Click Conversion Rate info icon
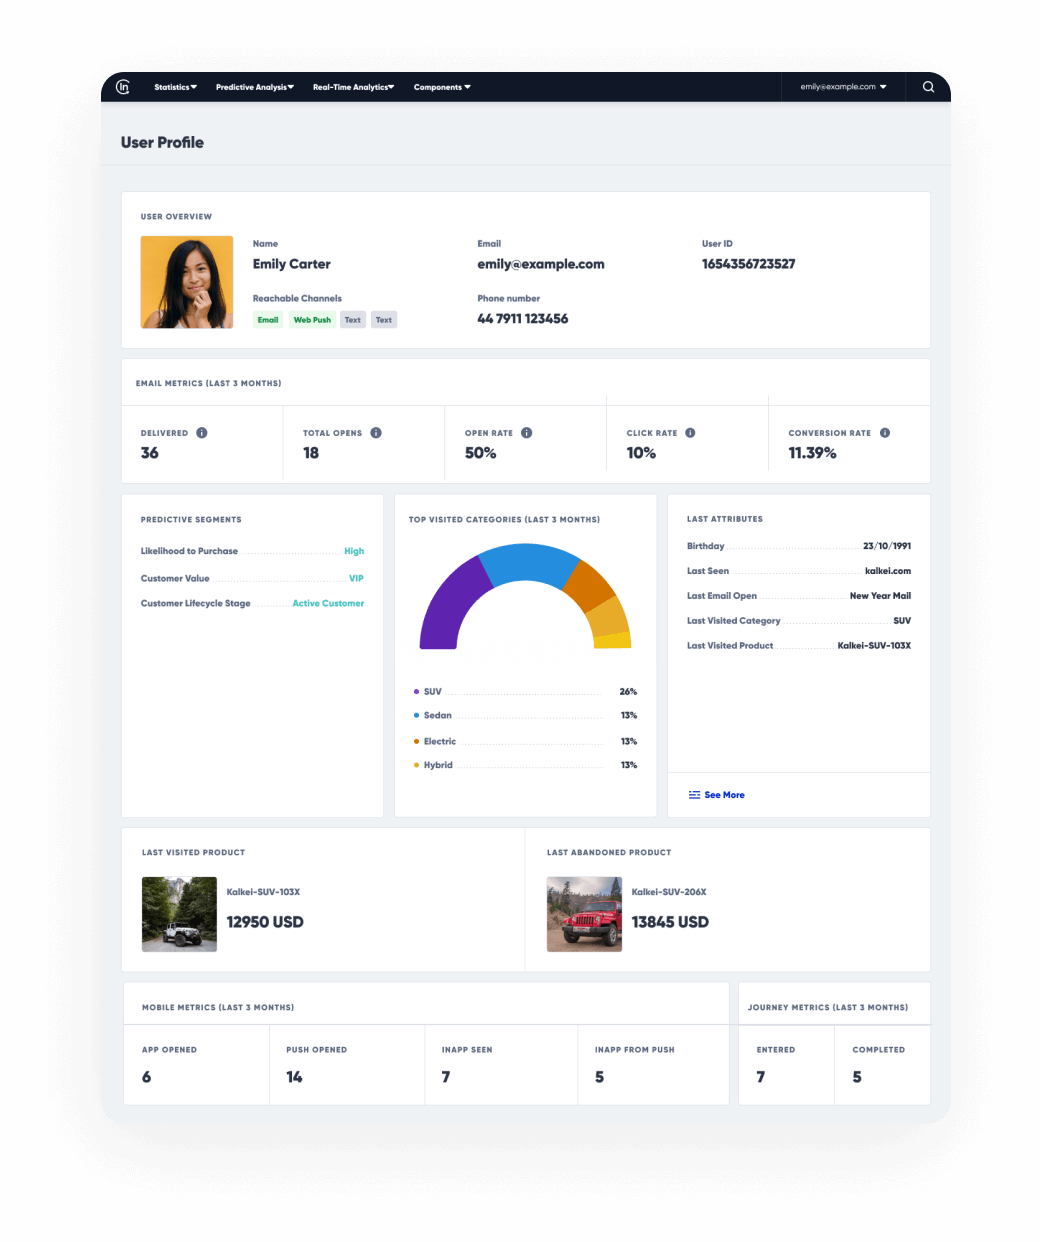Viewport: 1040px width, 1242px height. point(885,433)
